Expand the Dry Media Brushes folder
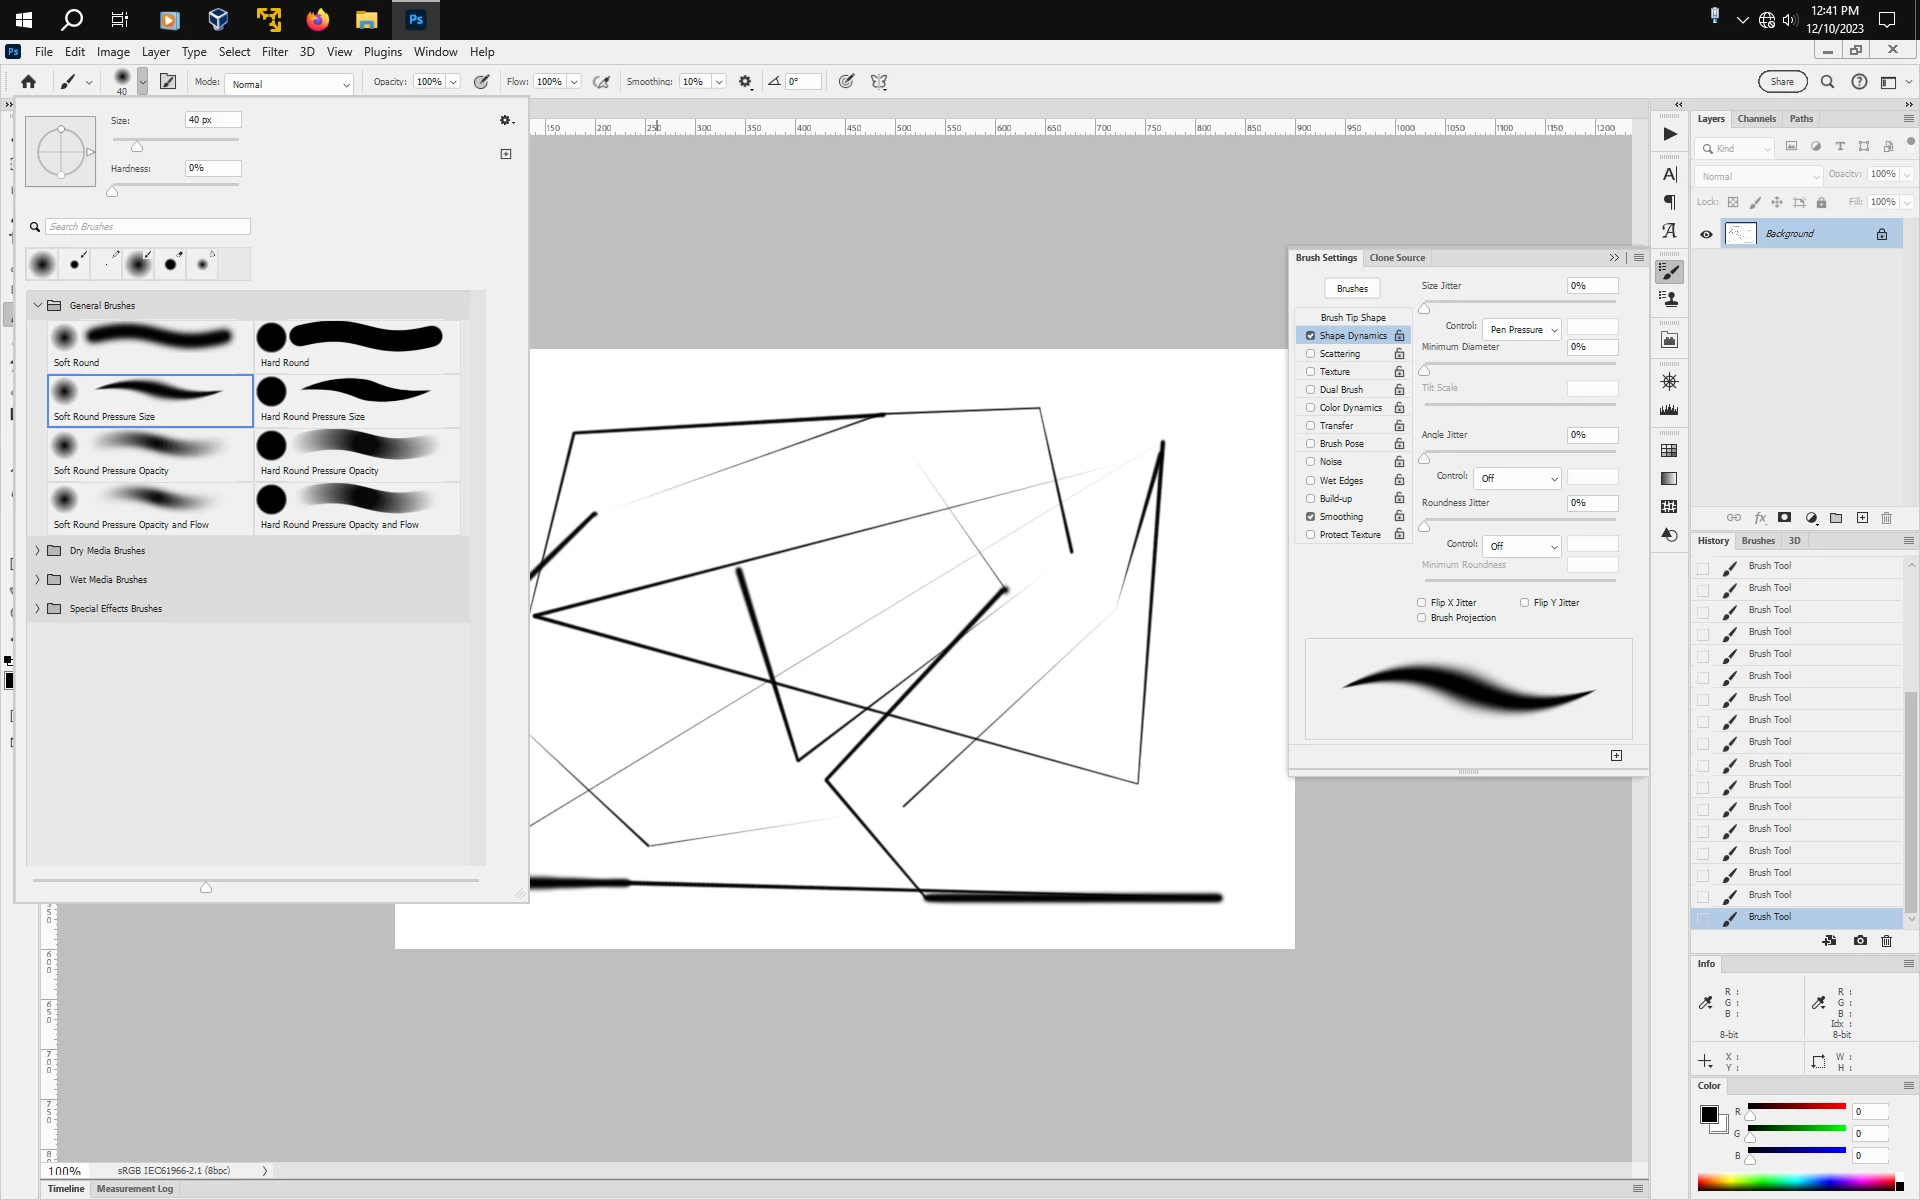This screenshot has height=1200, width=1920. [x=38, y=551]
